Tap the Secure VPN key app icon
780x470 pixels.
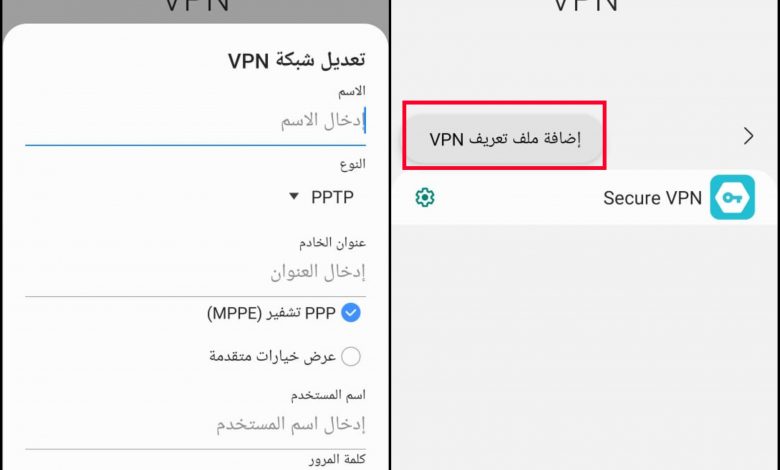tap(732, 197)
